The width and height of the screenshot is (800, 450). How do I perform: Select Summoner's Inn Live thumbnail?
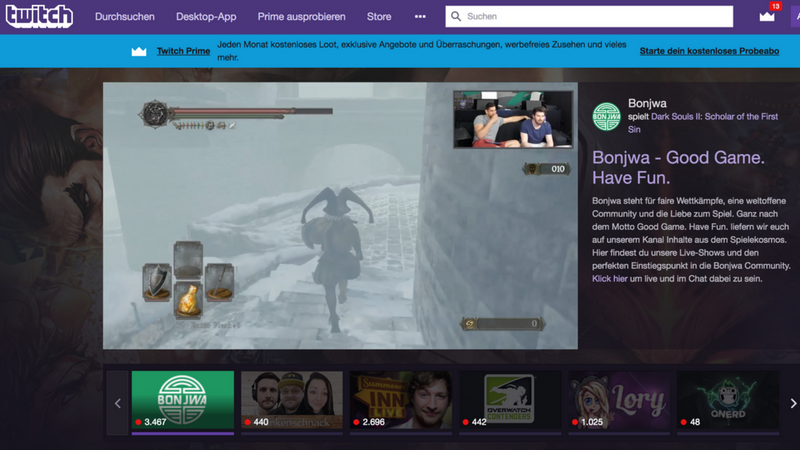tap(401, 400)
